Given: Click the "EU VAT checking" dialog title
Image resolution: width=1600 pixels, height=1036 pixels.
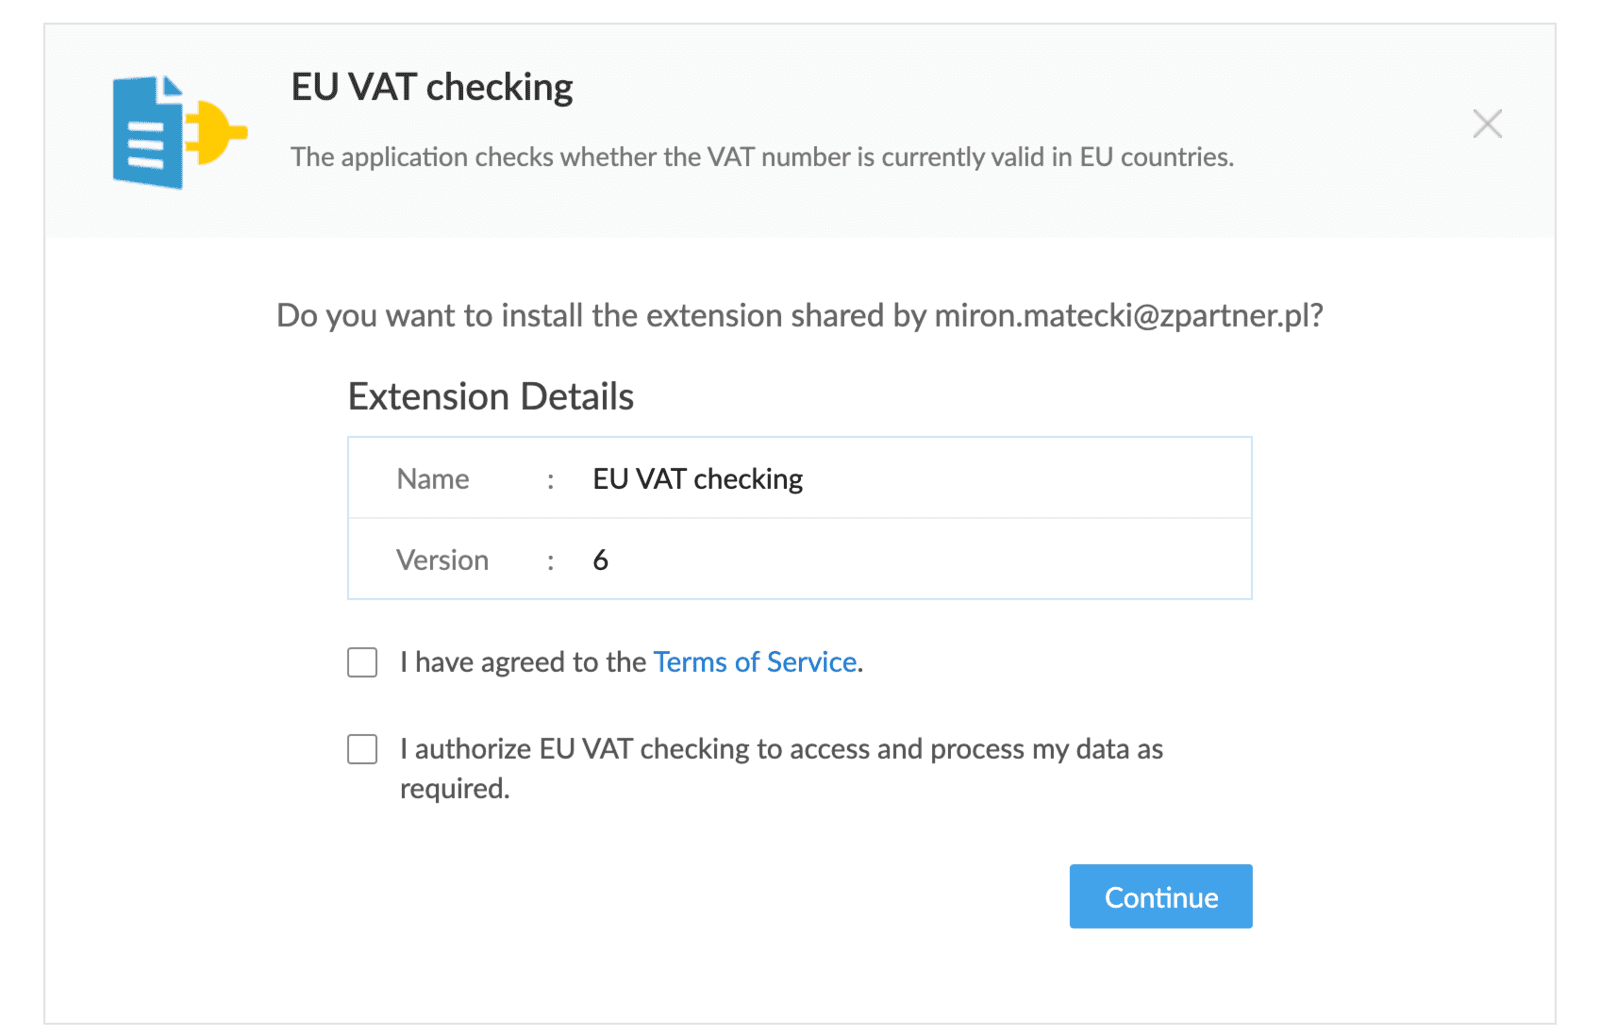Looking at the screenshot, I should tap(432, 88).
